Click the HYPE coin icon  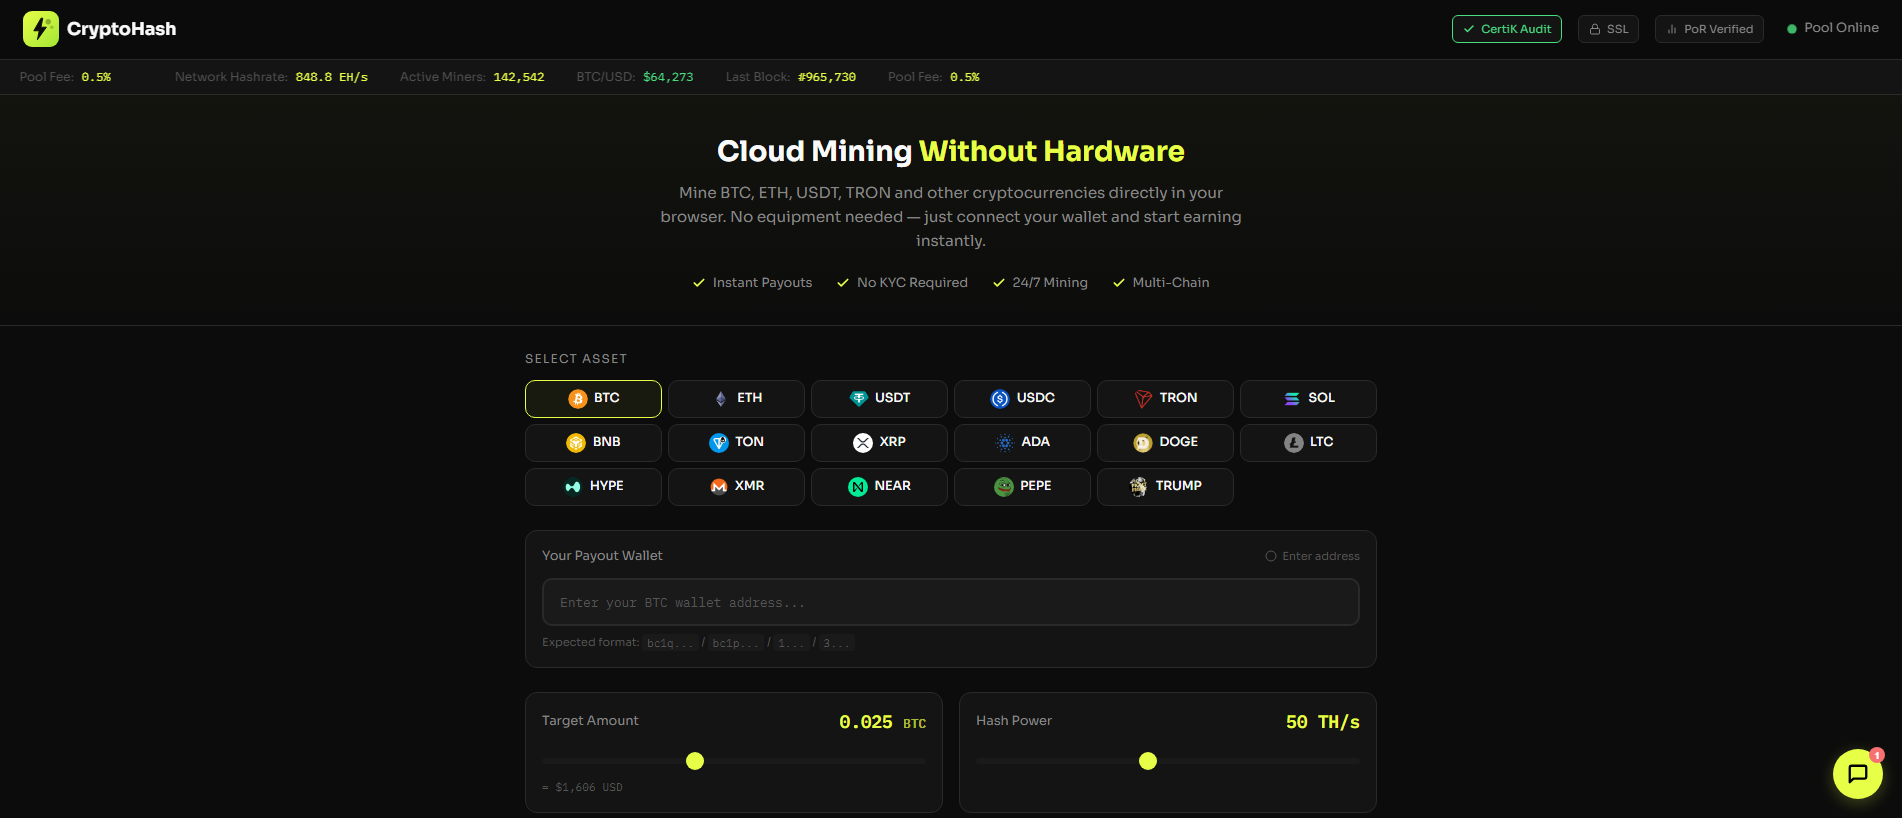pos(573,487)
